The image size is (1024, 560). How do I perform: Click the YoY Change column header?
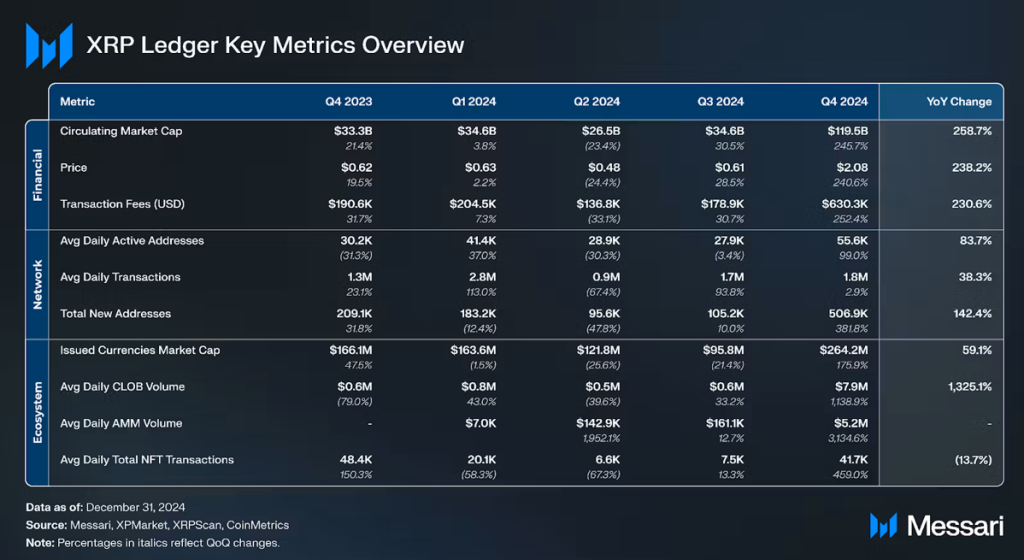tap(959, 102)
